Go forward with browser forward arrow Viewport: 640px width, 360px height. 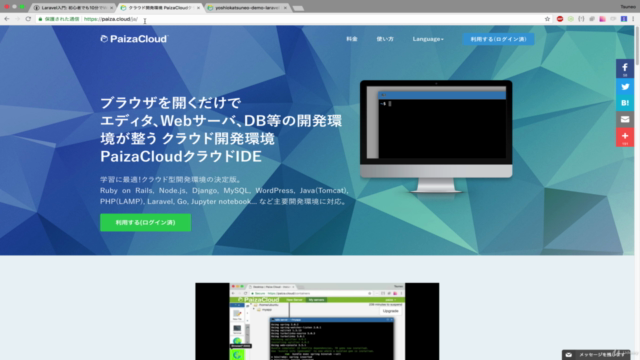coord(17,19)
